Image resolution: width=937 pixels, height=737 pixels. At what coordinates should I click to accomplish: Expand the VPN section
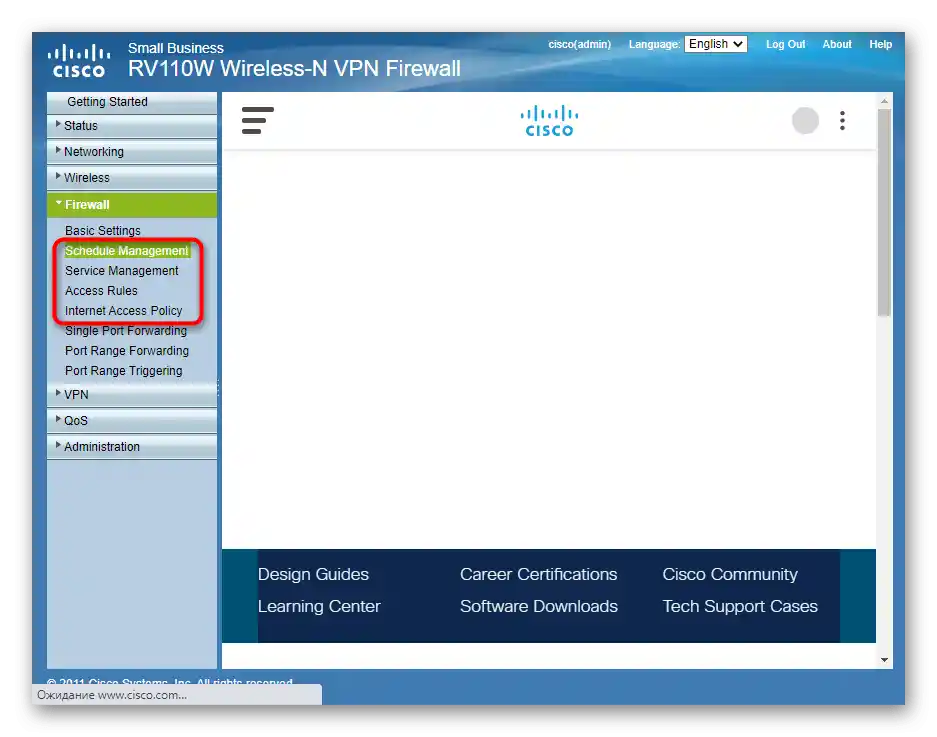point(132,395)
